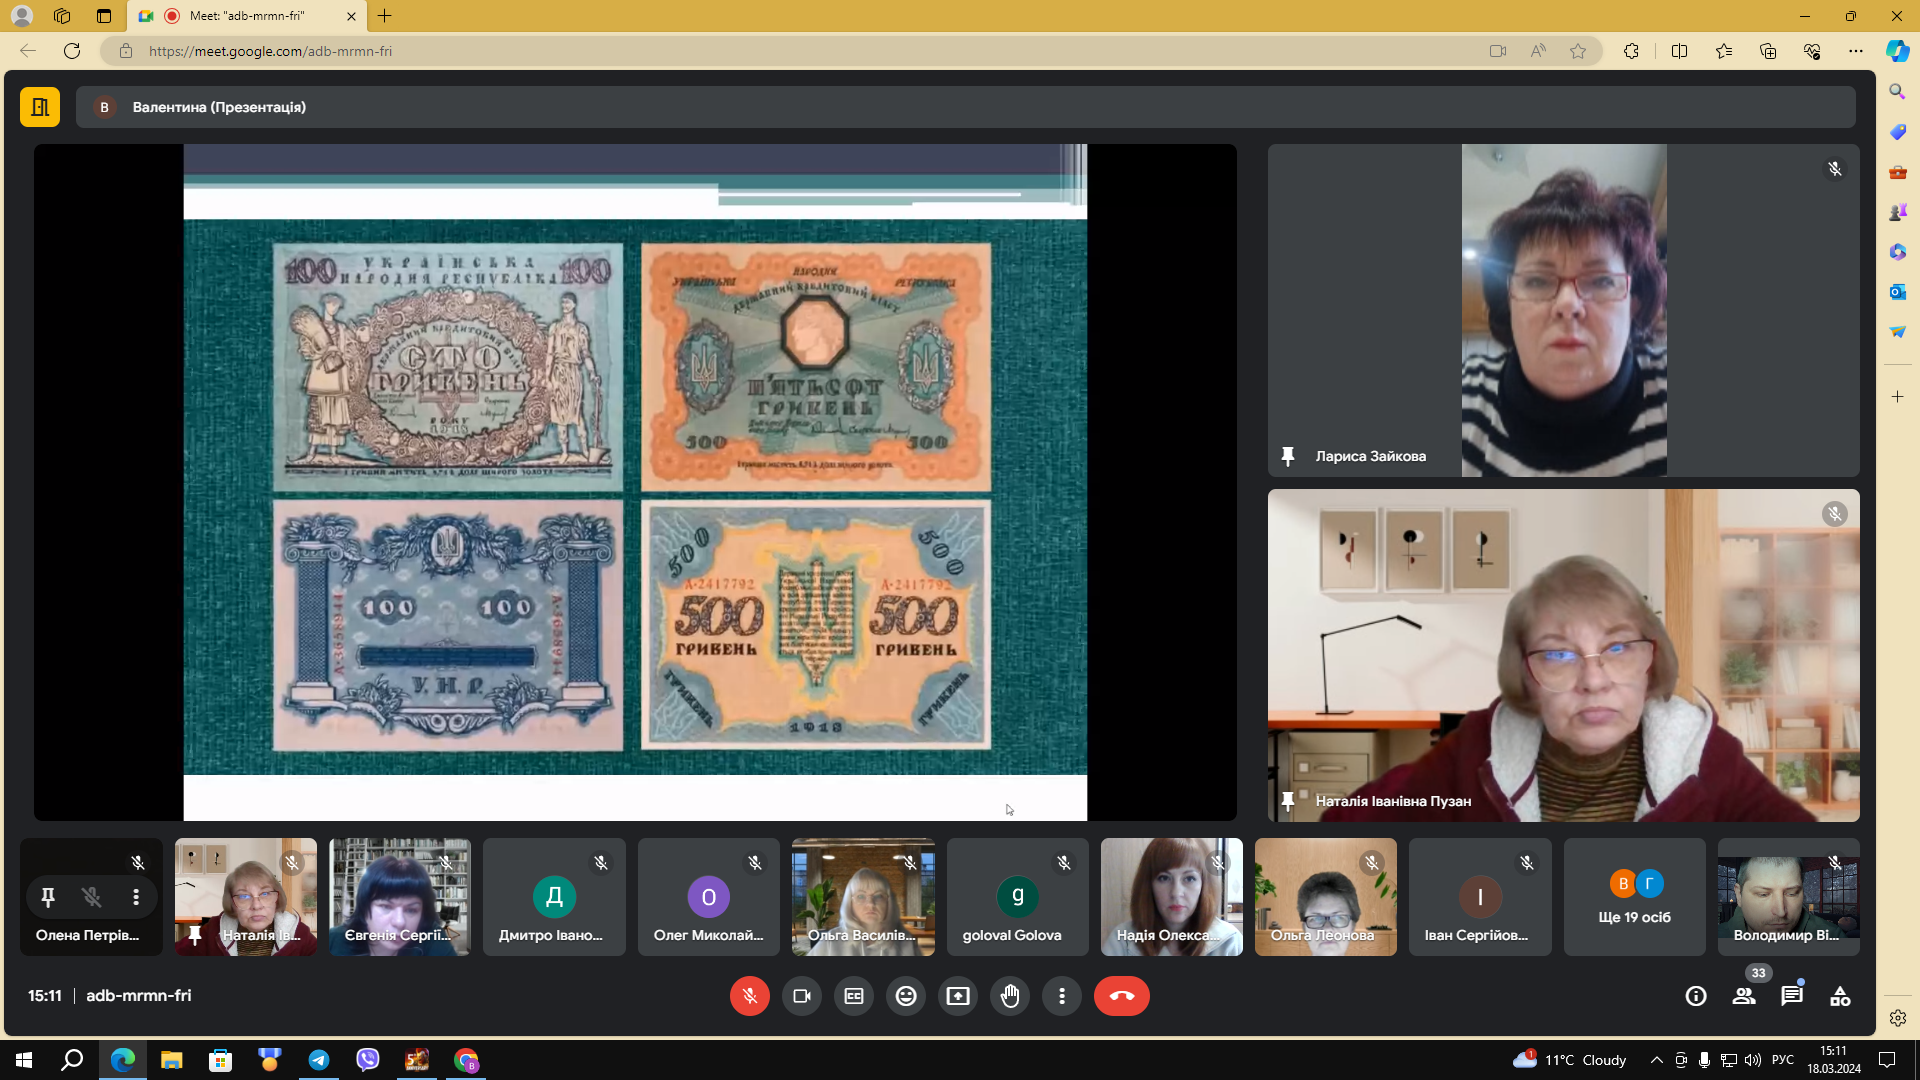Open the browser profile avatar
This screenshot has width=1920, height=1080.
[21, 16]
